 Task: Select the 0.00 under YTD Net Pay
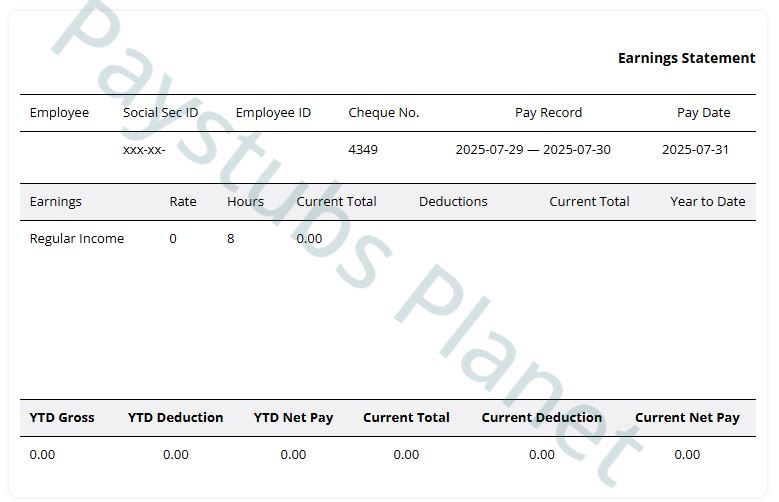[293, 455]
